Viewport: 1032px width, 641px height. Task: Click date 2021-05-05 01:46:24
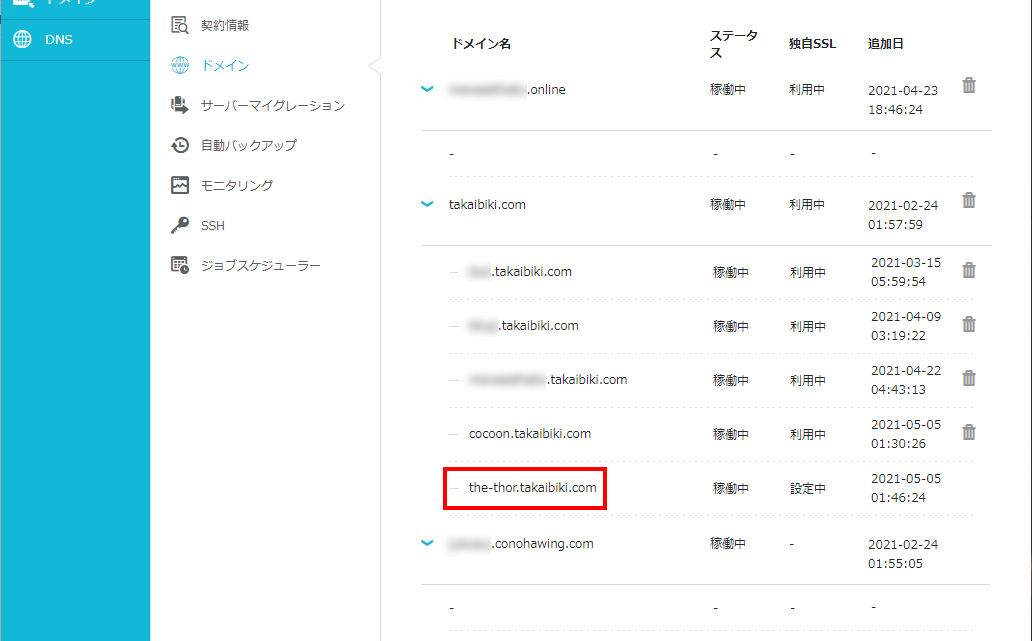(906, 488)
